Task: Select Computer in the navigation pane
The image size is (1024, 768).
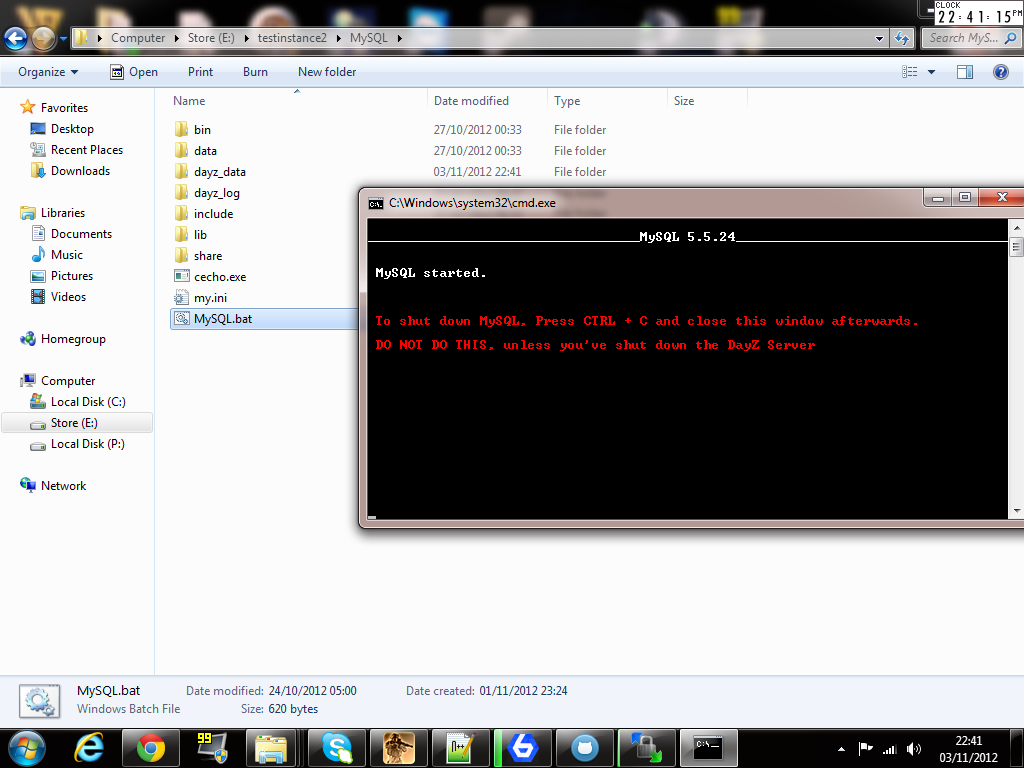Action: pos(68,381)
